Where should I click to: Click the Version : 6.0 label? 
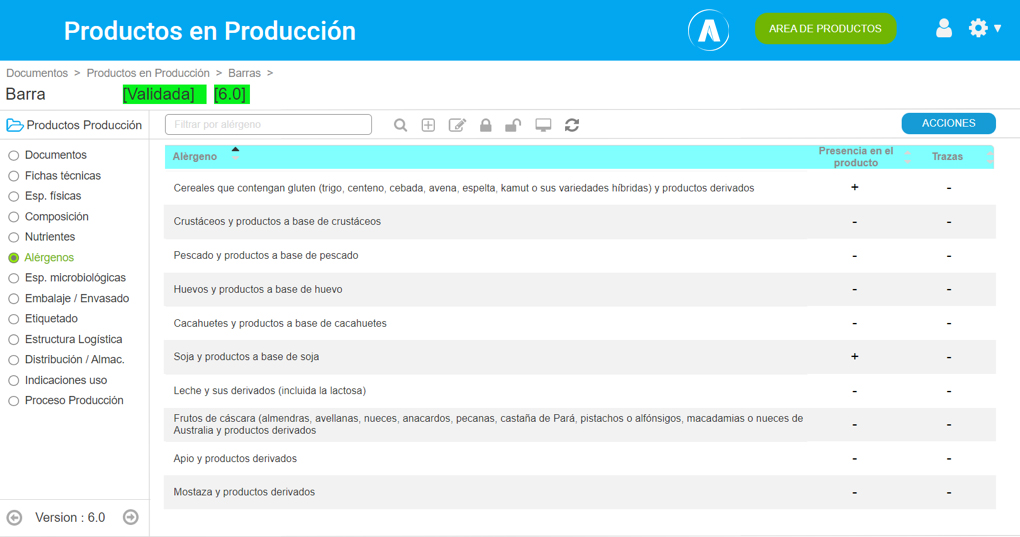click(70, 517)
